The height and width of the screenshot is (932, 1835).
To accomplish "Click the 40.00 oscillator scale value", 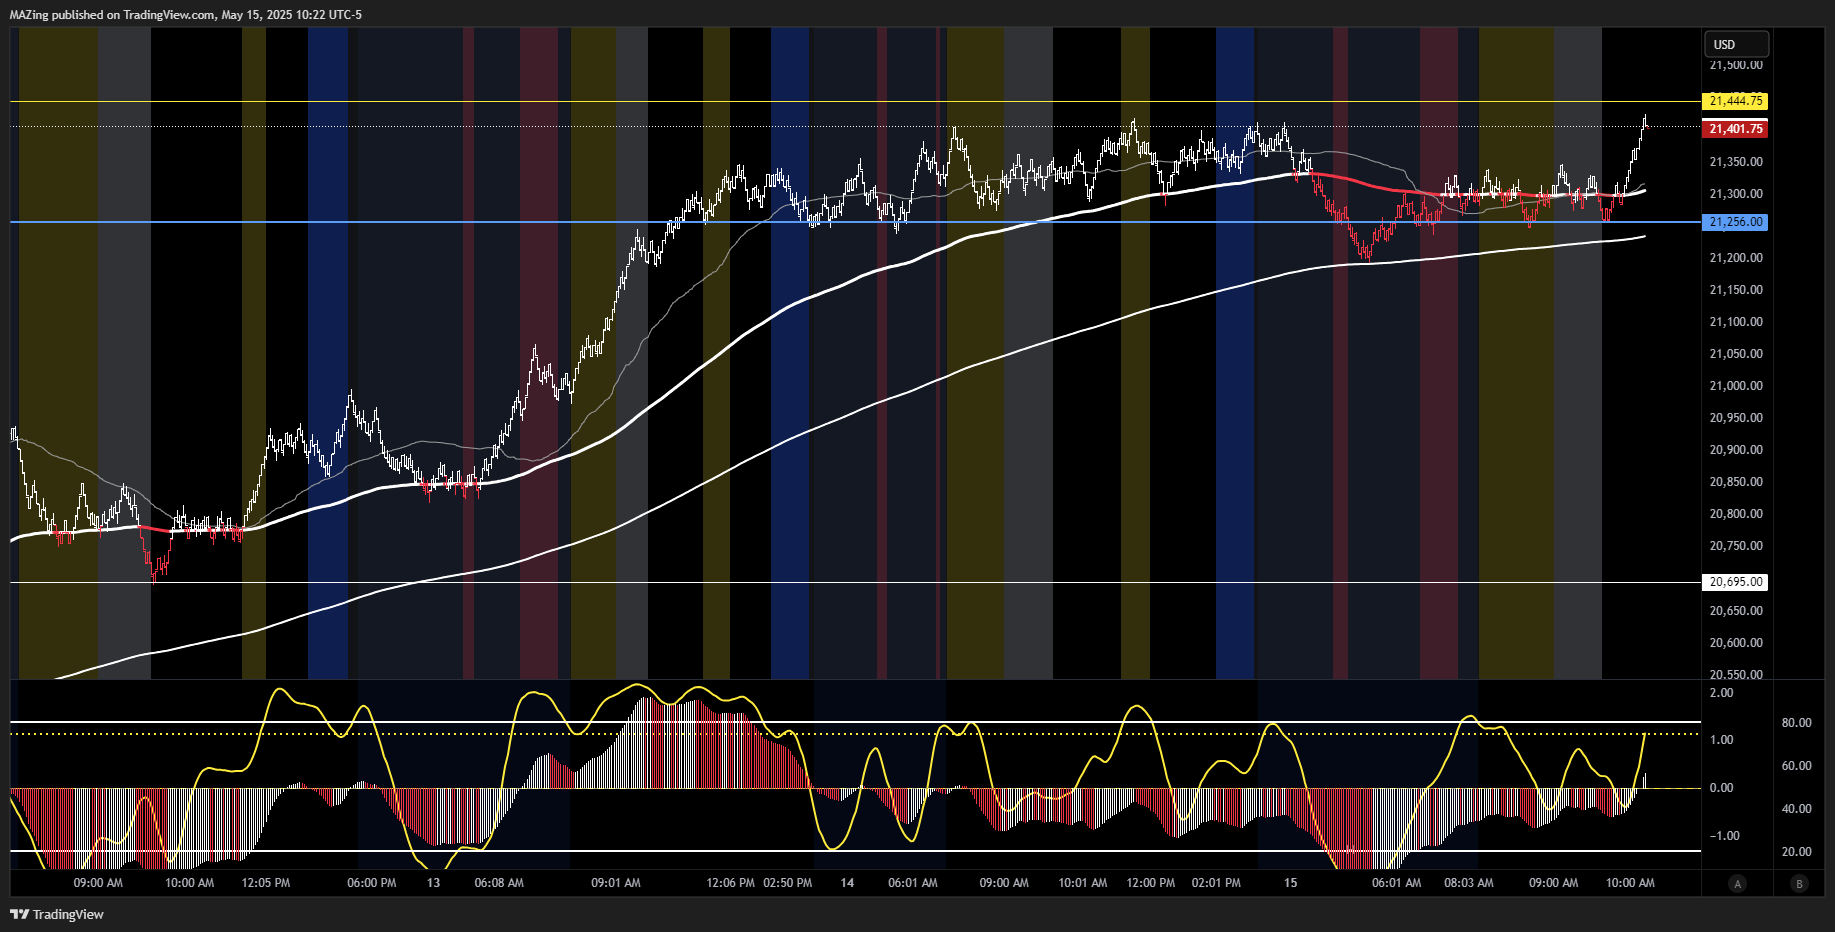I will coord(1797,809).
